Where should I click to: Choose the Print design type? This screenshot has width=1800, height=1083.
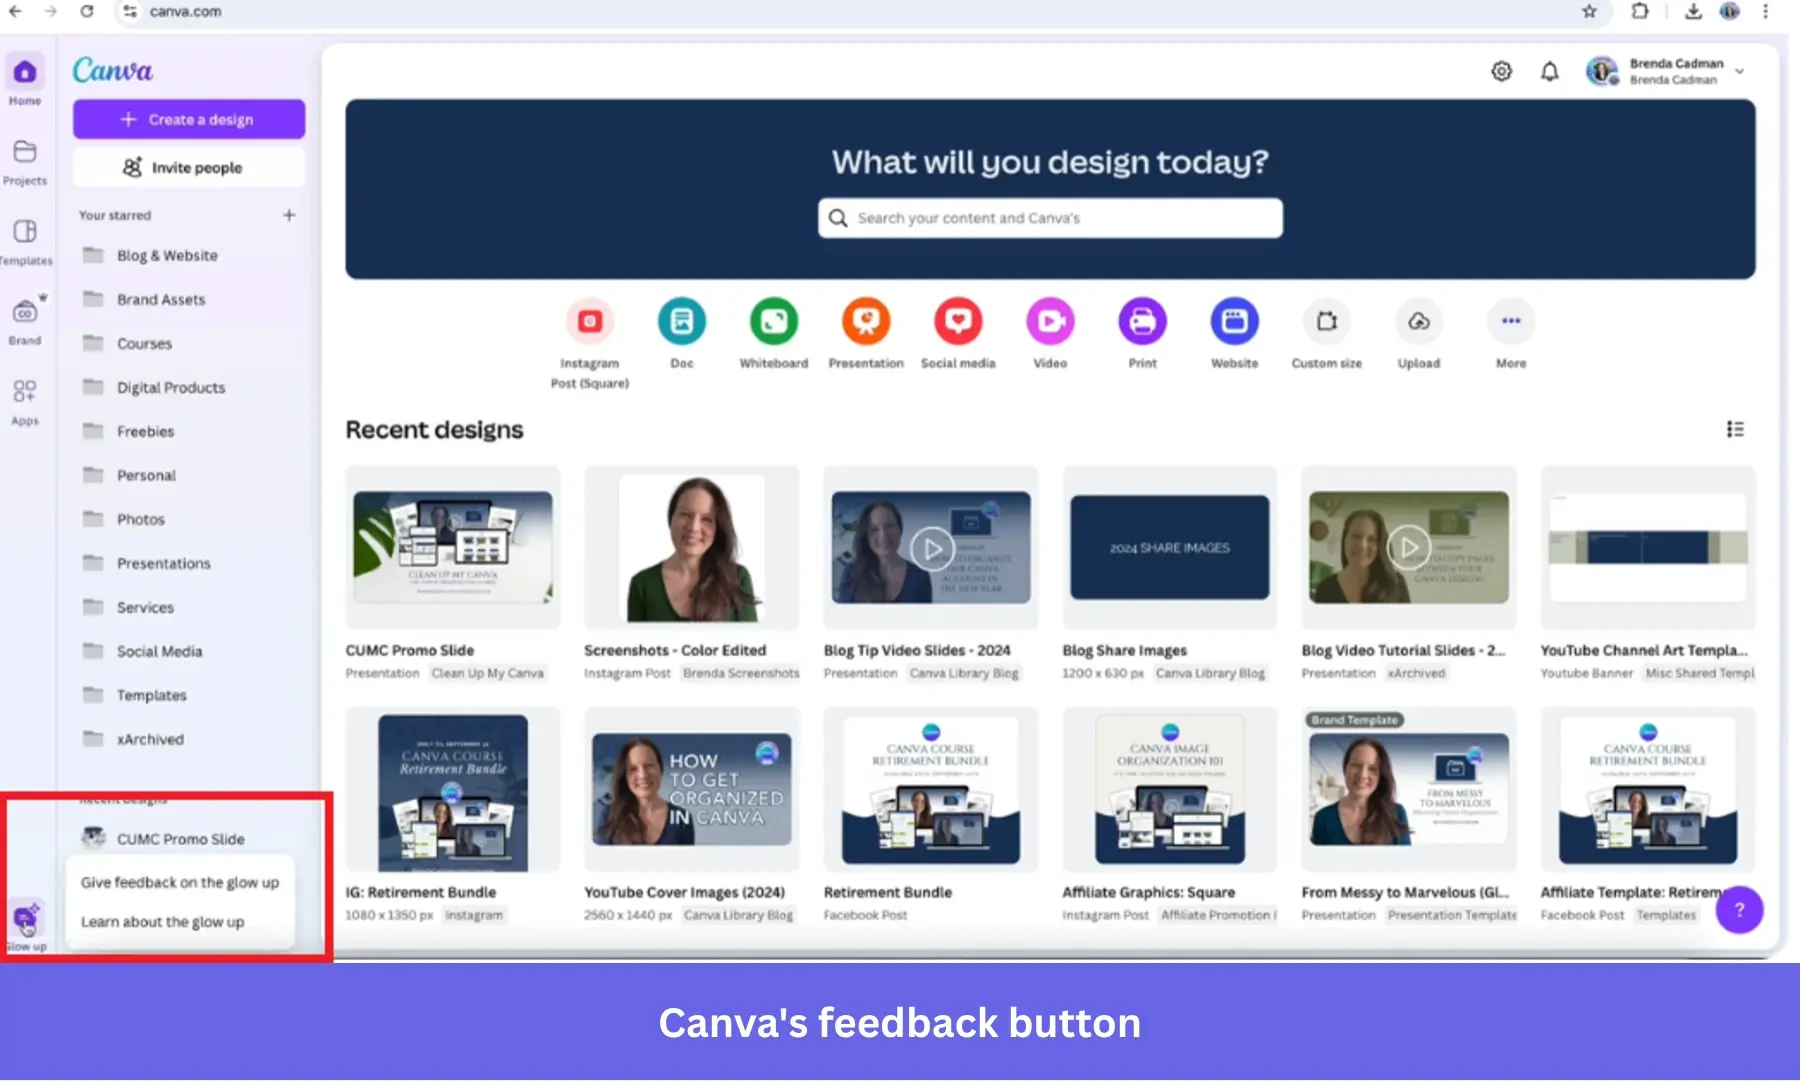tap(1142, 321)
